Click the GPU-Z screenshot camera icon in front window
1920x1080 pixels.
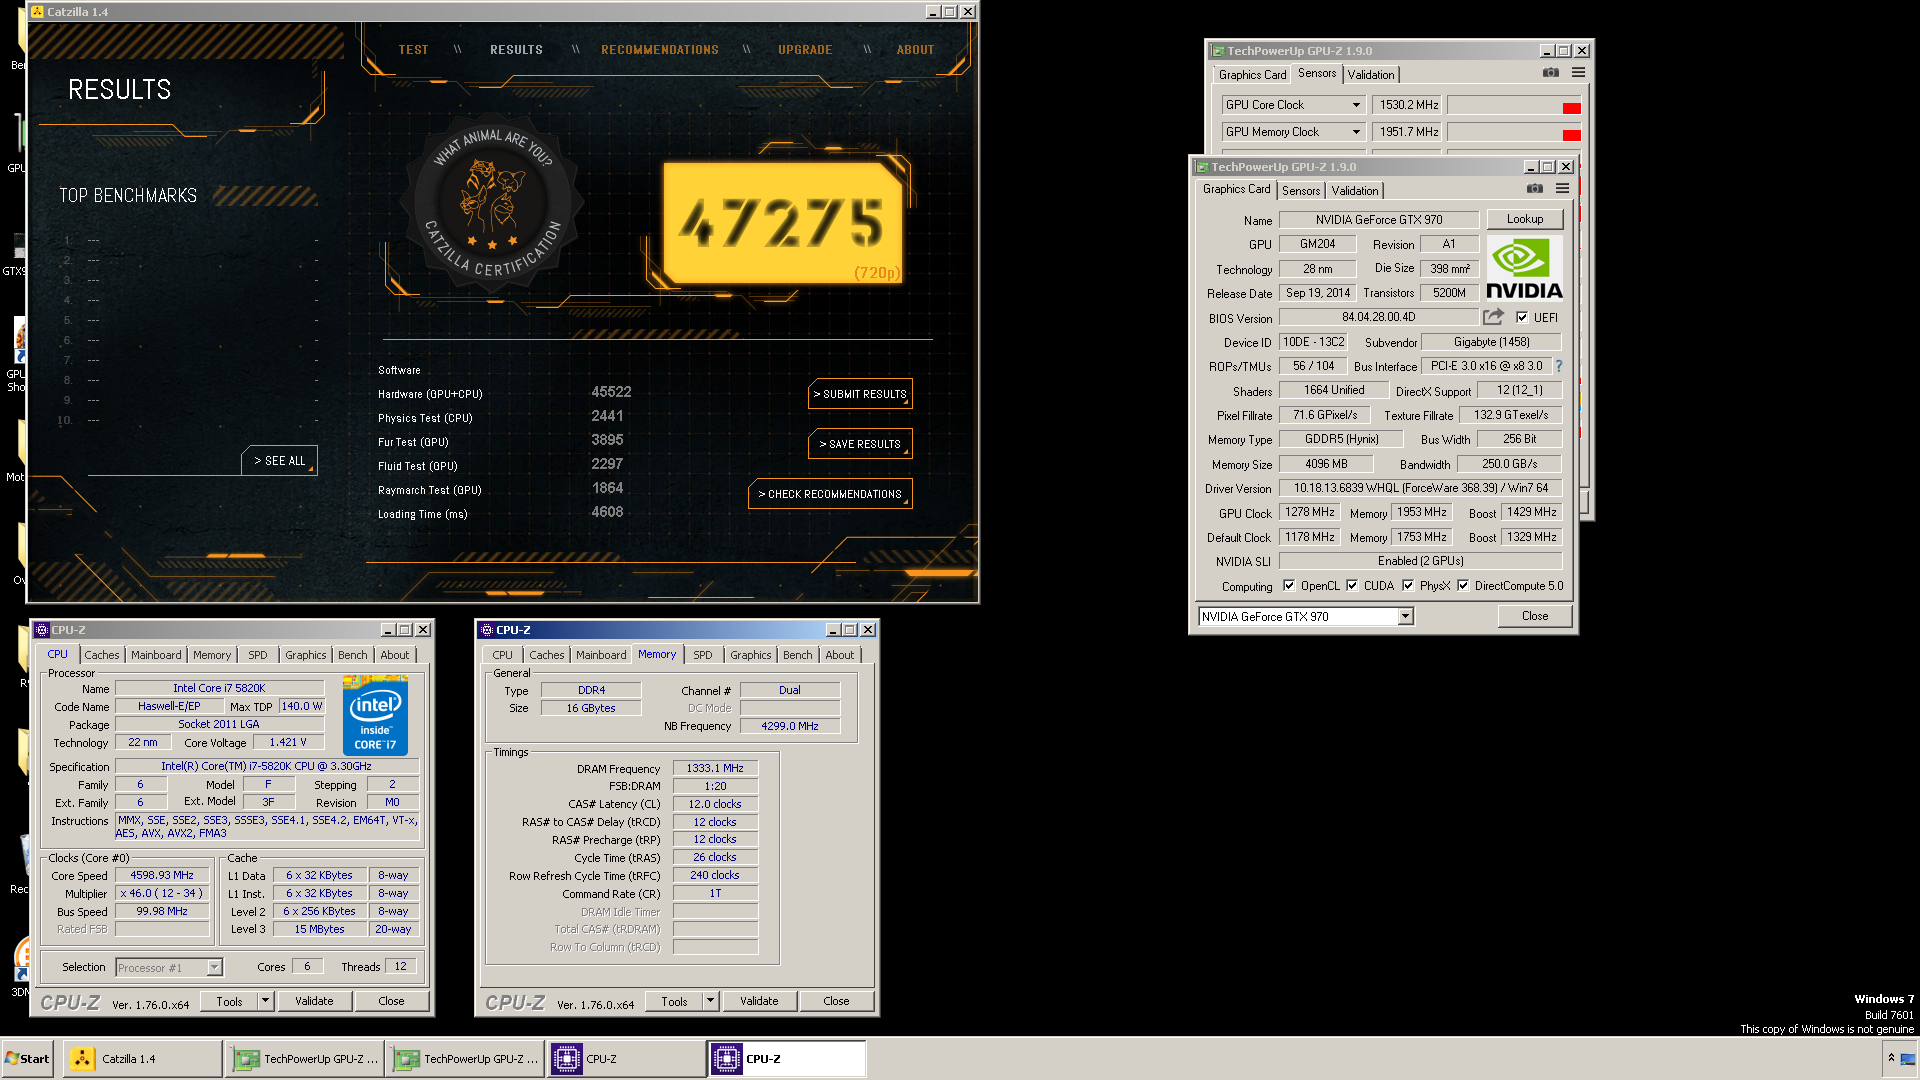[1535, 189]
